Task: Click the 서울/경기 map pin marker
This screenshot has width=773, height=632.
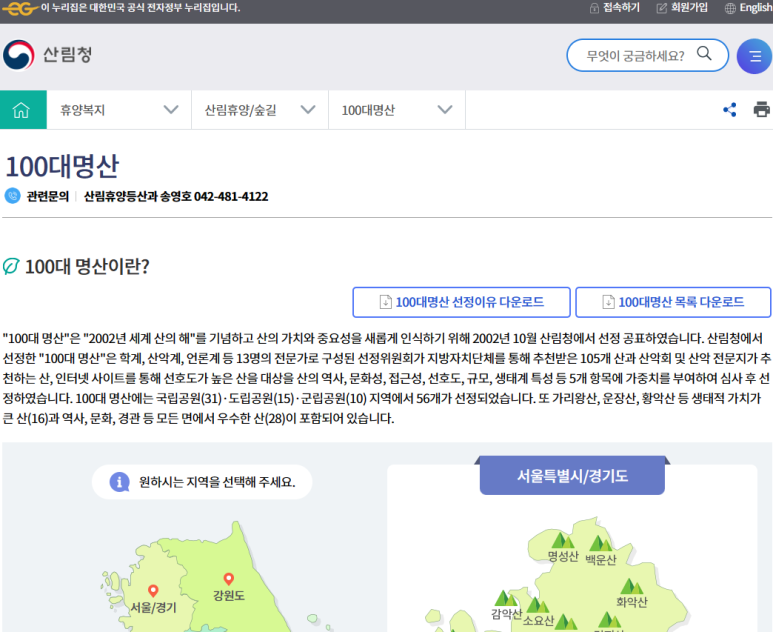Action: (x=153, y=590)
